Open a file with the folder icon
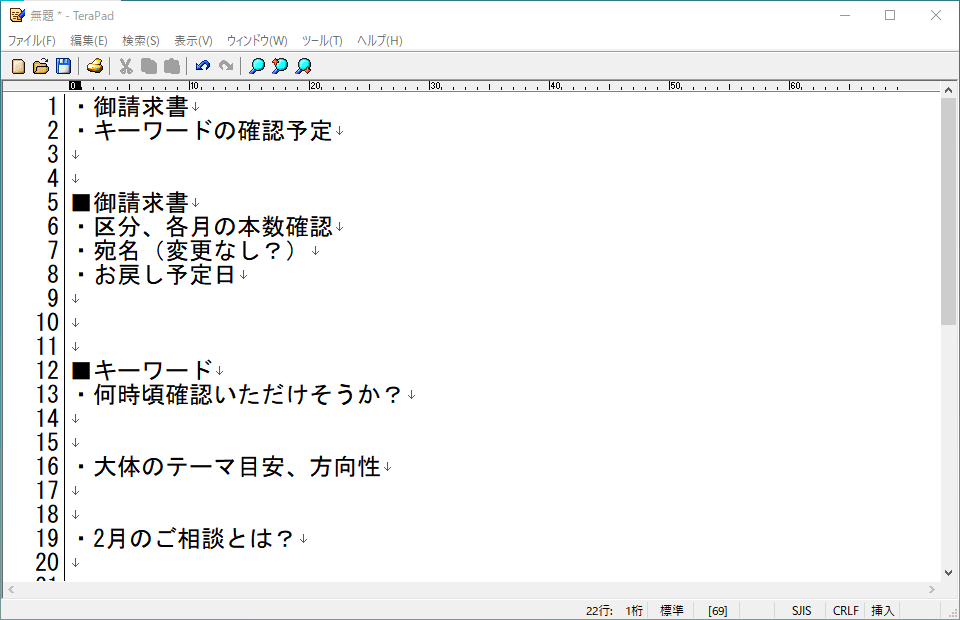 click(x=41, y=66)
